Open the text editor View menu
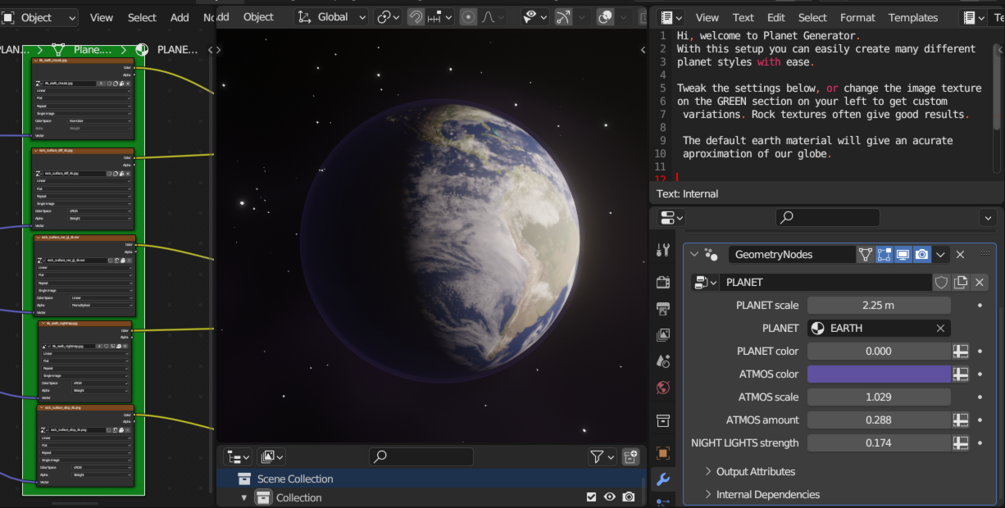The height and width of the screenshot is (508, 1005). pos(707,17)
